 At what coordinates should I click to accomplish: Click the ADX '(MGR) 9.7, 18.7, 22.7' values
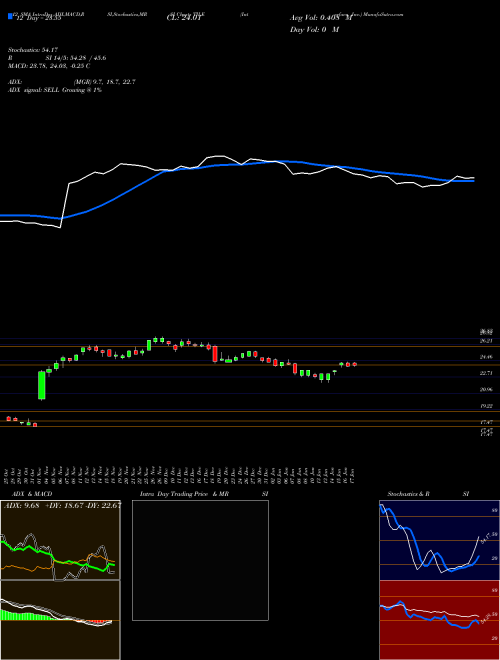pyautogui.click(x=105, y=82)
